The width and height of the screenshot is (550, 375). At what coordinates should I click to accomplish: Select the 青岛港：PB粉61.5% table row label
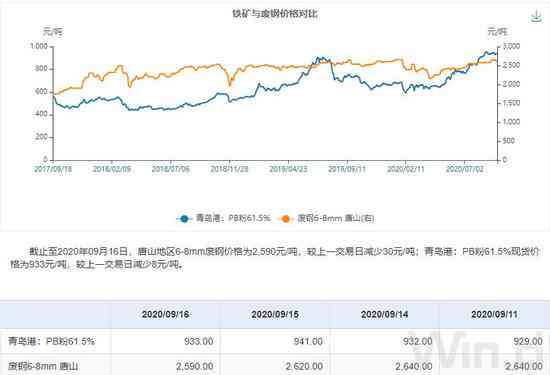[x=52, y=341]
